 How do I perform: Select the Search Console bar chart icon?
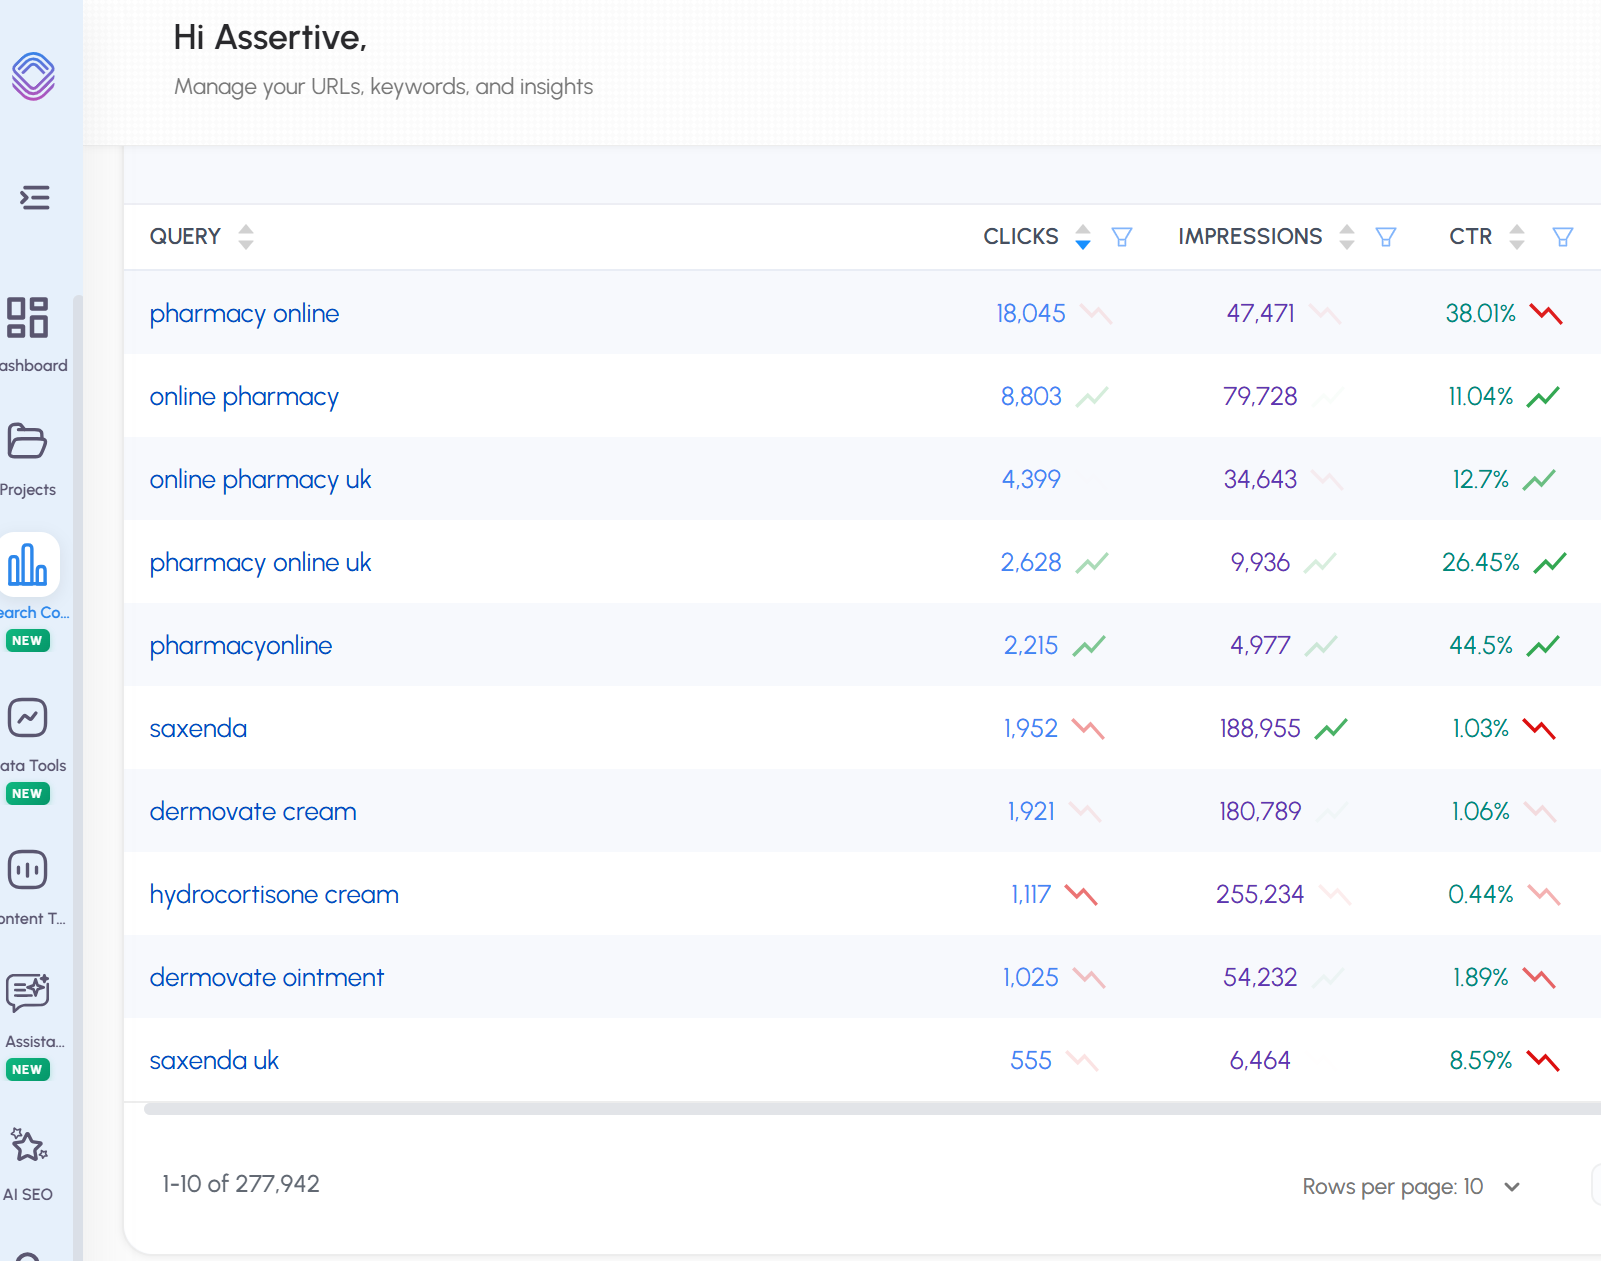[28, 565]
